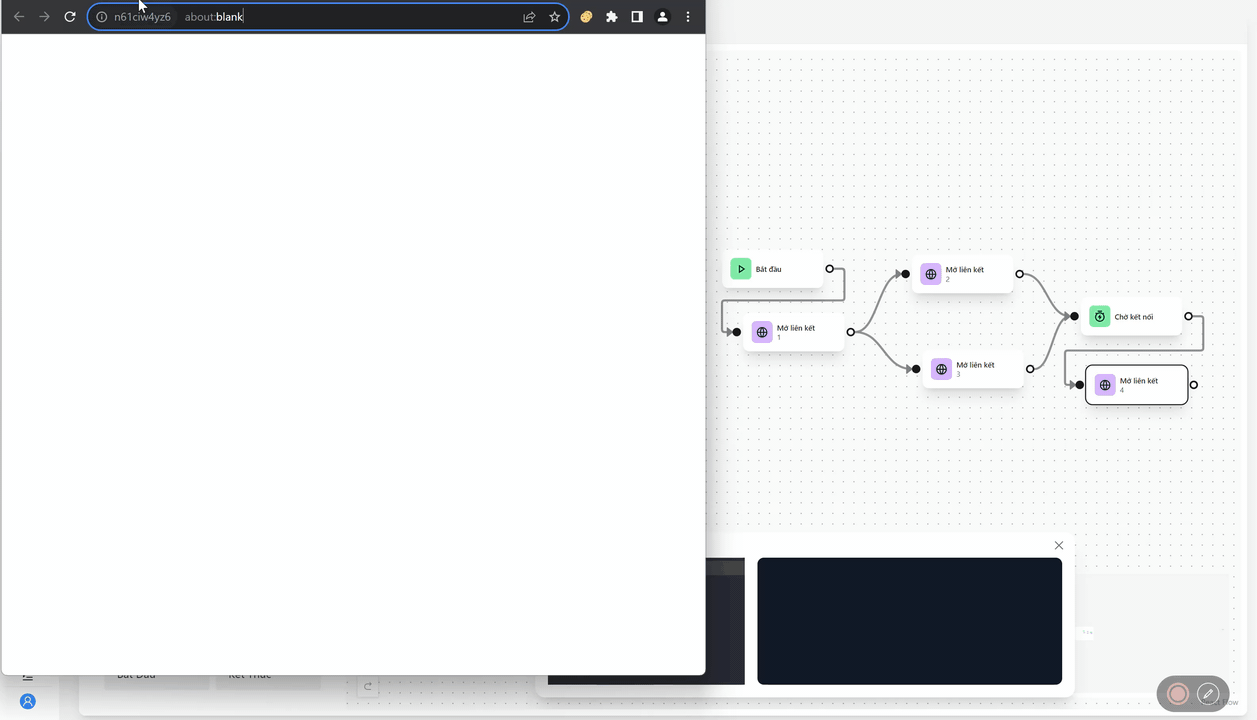The height and width of the screenshot is (720, 1257).
Task: Click the output handle of the Bắt đầu node
Action: pos(829,268)
